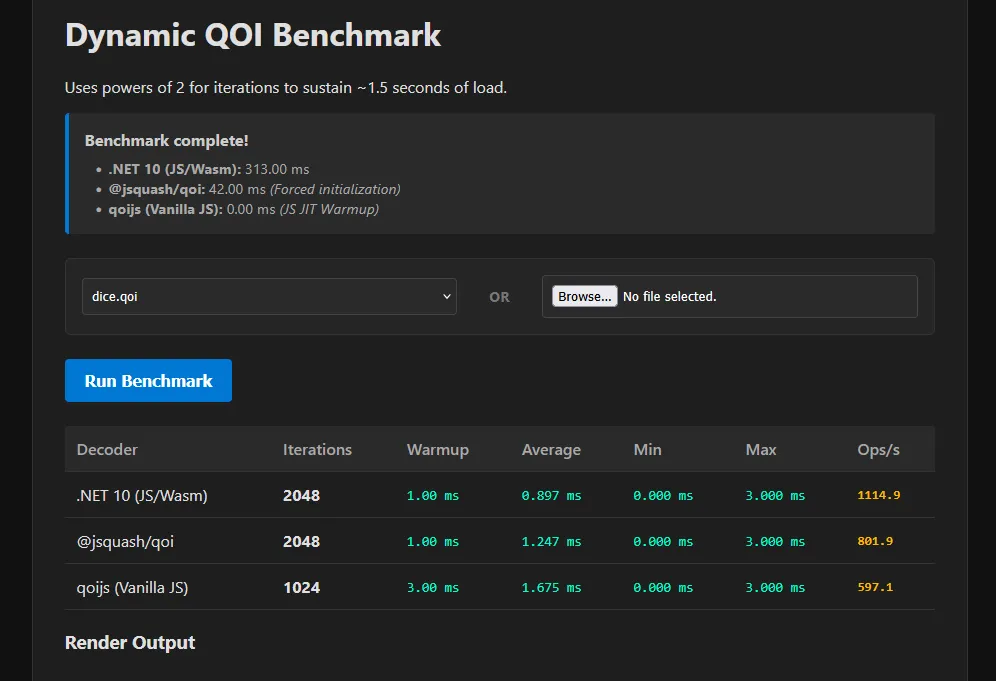Screen dimensions: 996x681
Task: Click the Min column header
Action: pyautogui.click(x=646, y=449)
